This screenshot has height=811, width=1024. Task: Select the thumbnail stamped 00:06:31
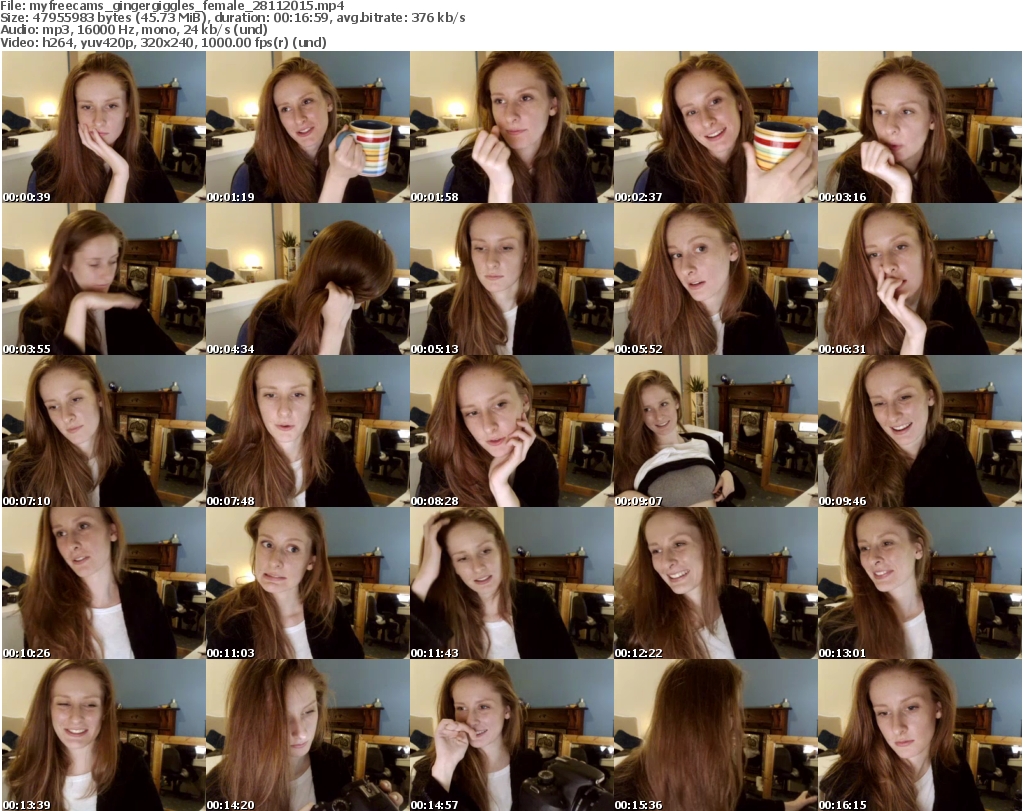(x=920, y=279)
